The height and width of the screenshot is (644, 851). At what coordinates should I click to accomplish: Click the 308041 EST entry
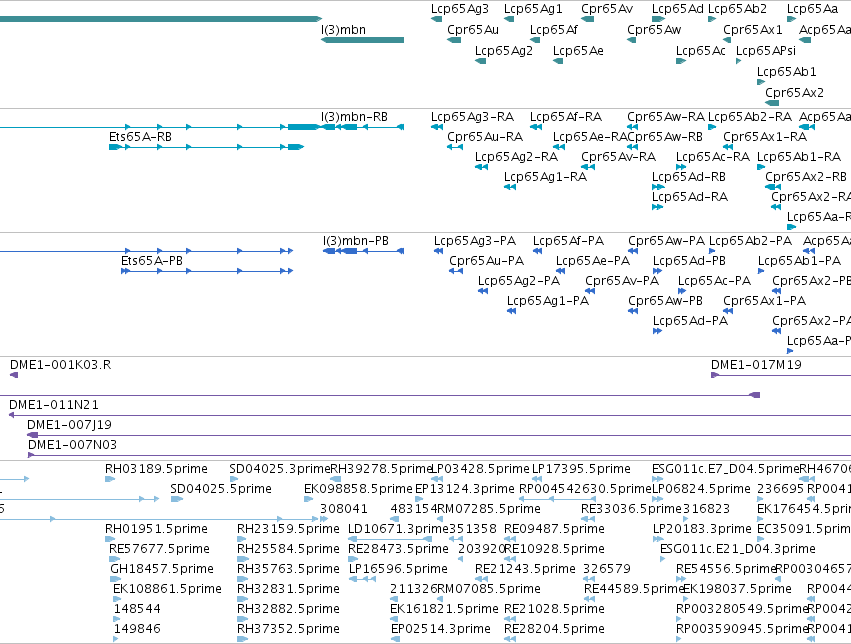[344, 509]
